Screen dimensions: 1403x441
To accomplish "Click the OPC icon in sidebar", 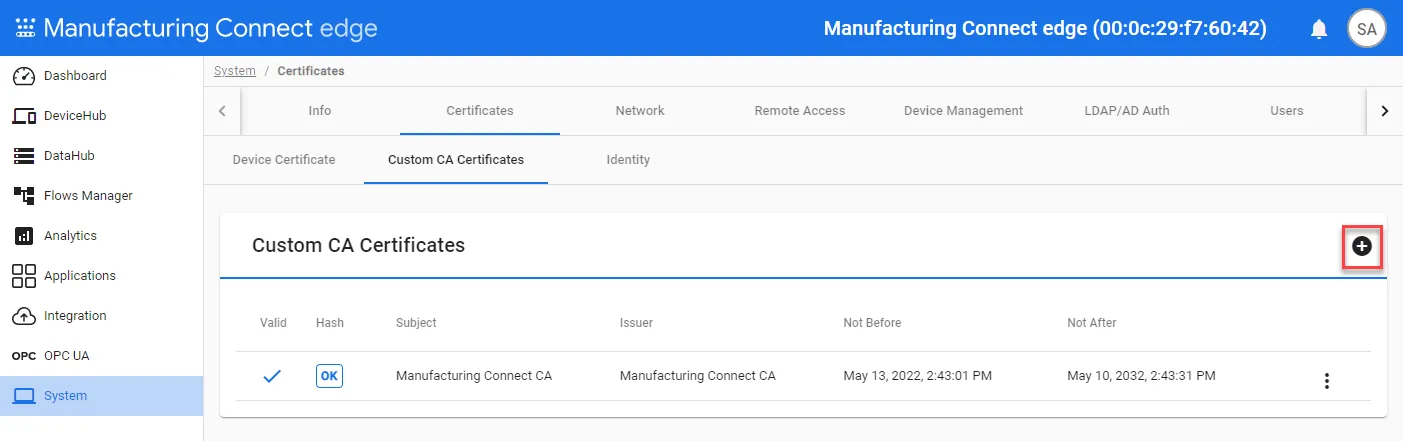I will 24,356.
